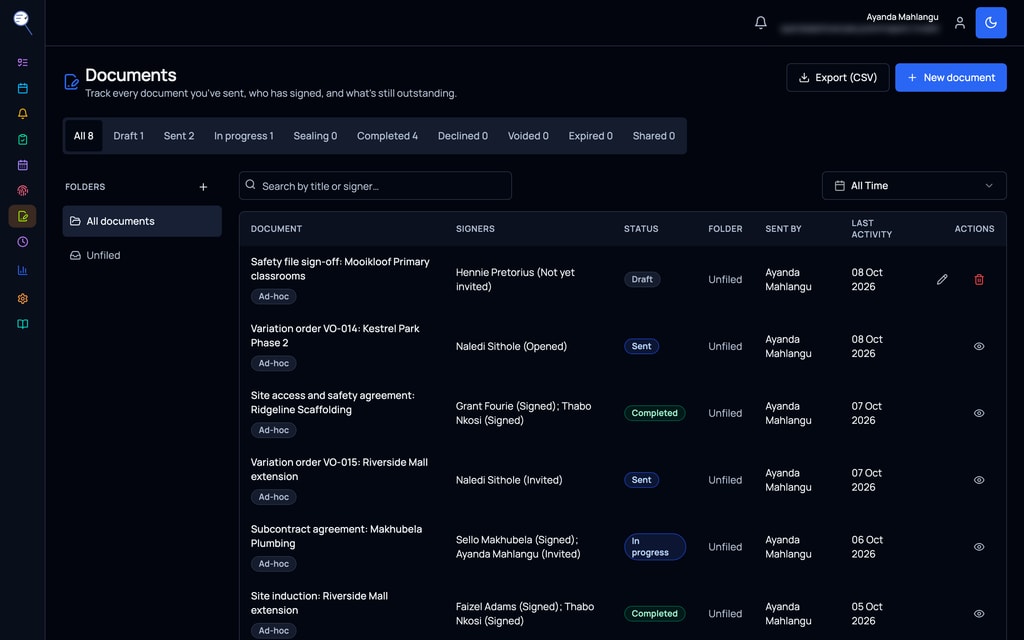Screen dimensions: 1024x640
Task: View Variation order VO-015 document
Action: tap(979, 480)
